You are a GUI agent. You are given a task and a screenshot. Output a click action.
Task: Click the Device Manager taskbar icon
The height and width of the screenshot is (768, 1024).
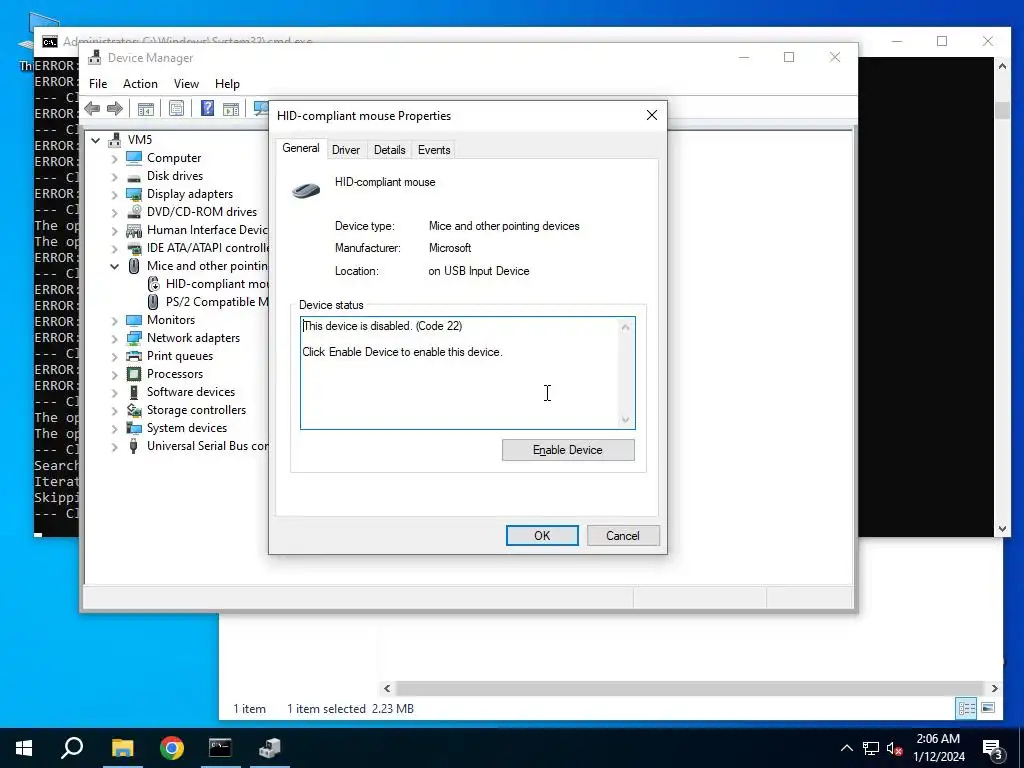pos(269,748)
